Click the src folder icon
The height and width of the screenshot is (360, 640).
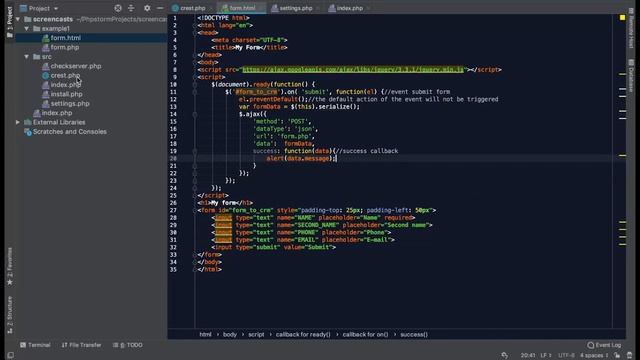click(37, 57)
